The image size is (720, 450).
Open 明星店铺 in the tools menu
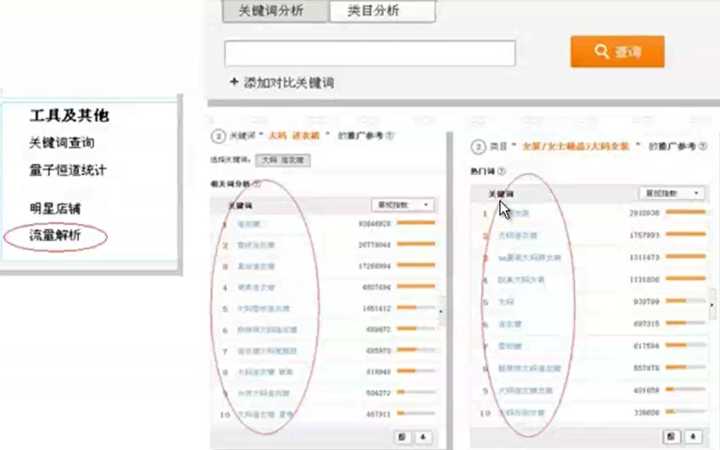(x=55, y=208)
